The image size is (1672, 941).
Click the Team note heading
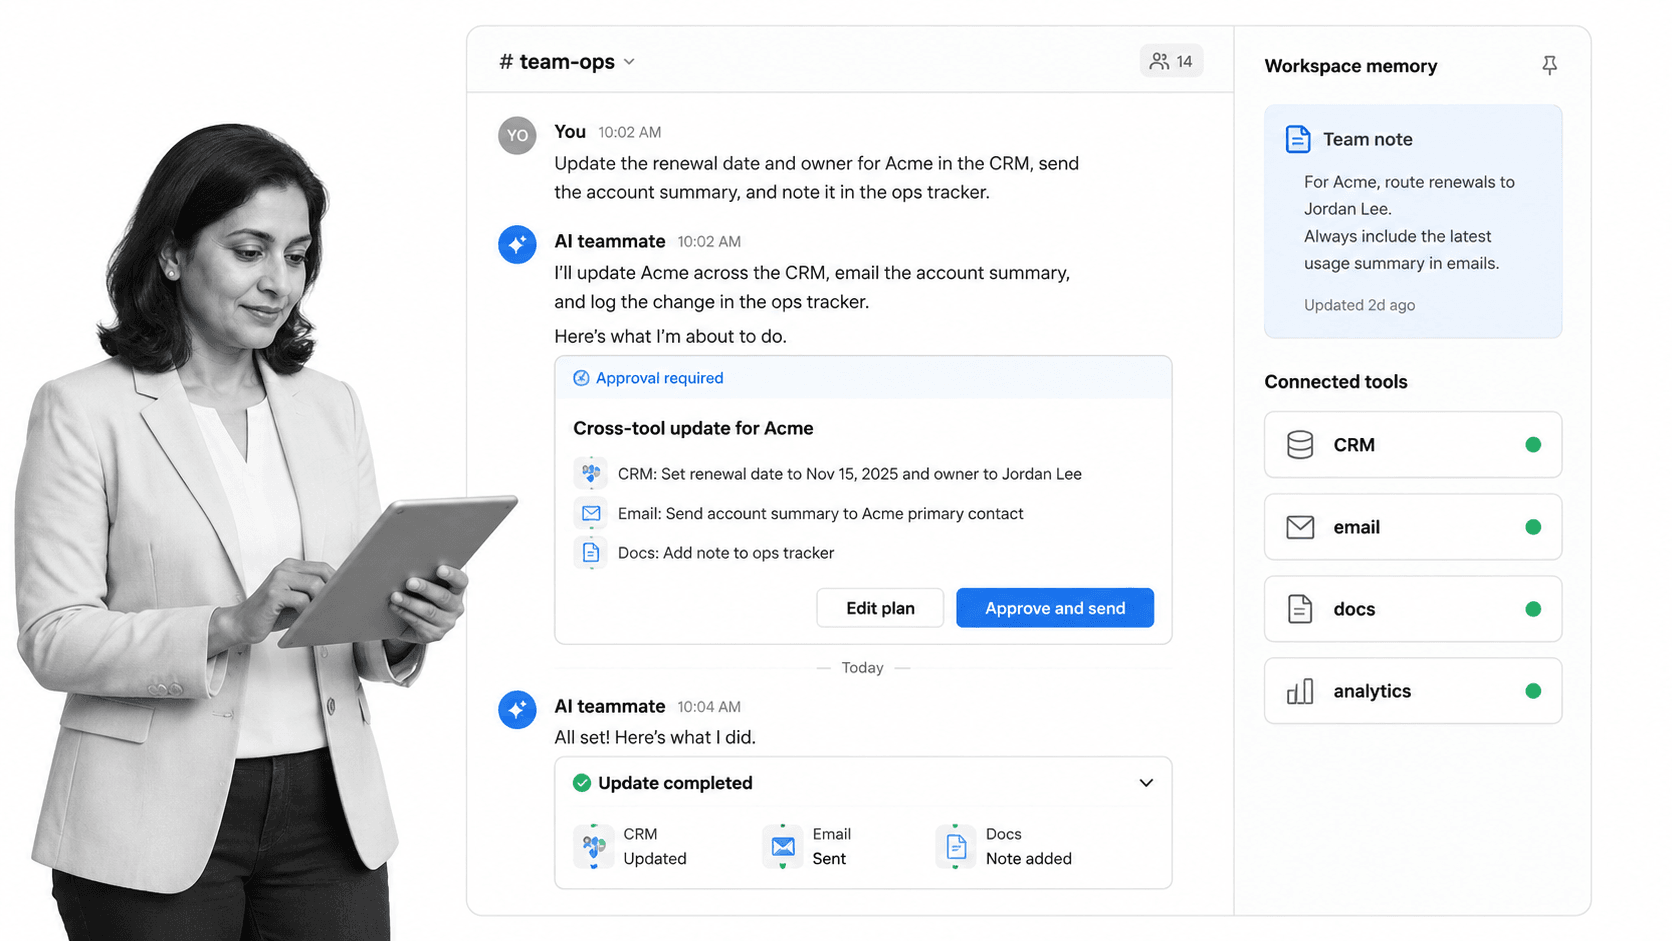tap(1368, 139)
